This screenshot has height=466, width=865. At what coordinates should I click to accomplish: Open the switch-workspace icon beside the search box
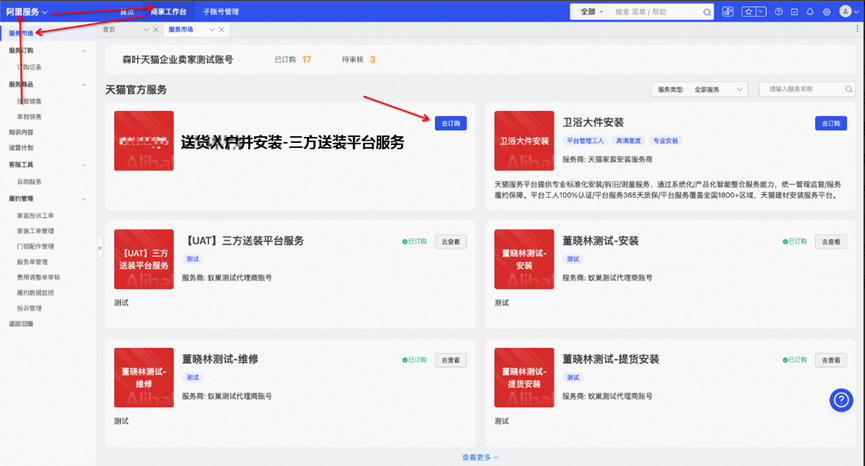tap(728, 12)
